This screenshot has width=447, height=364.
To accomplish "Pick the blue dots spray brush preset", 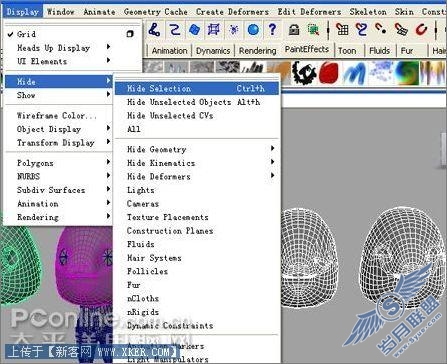I will [381, 73].
